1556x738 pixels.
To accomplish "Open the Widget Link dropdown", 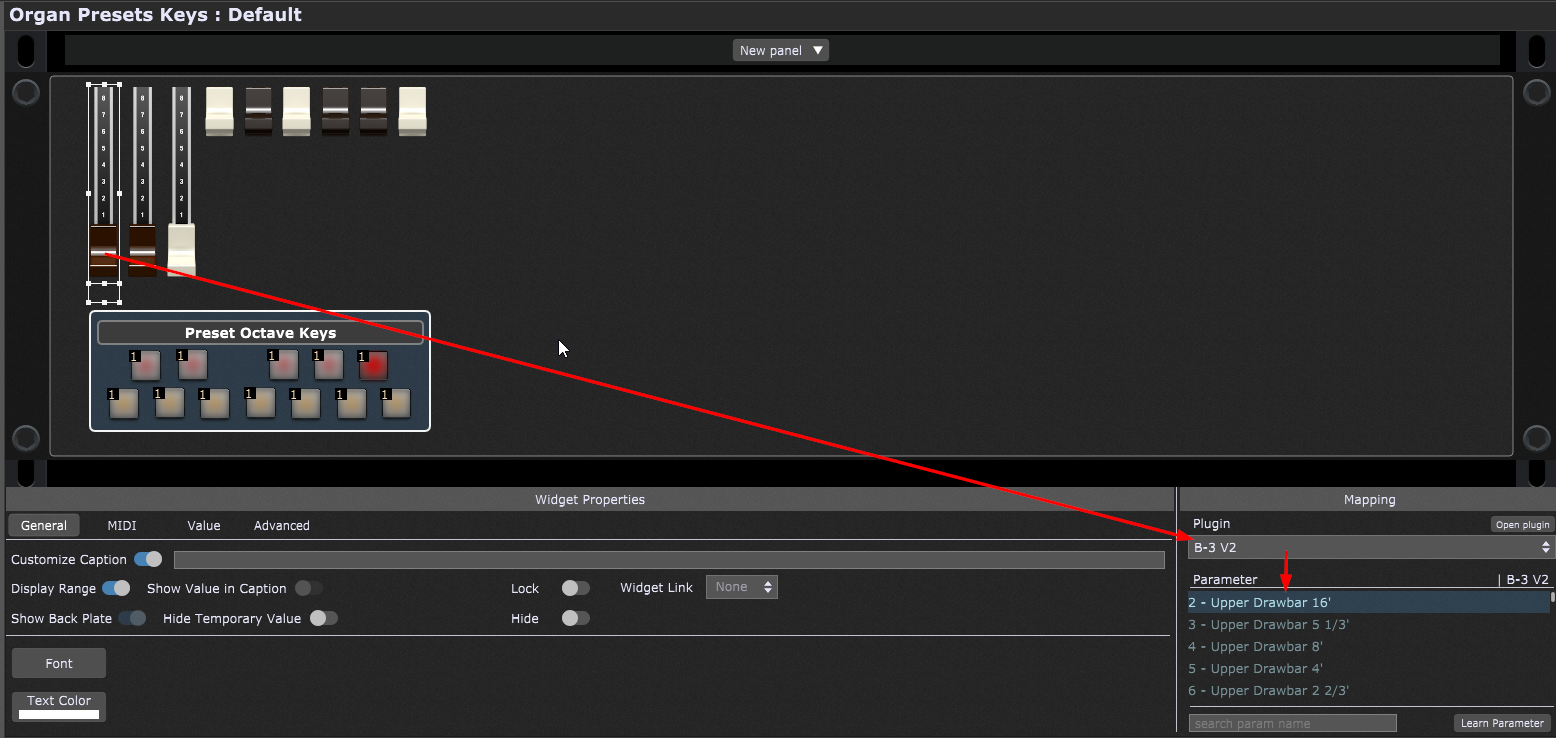I will (x=741, y=587).
